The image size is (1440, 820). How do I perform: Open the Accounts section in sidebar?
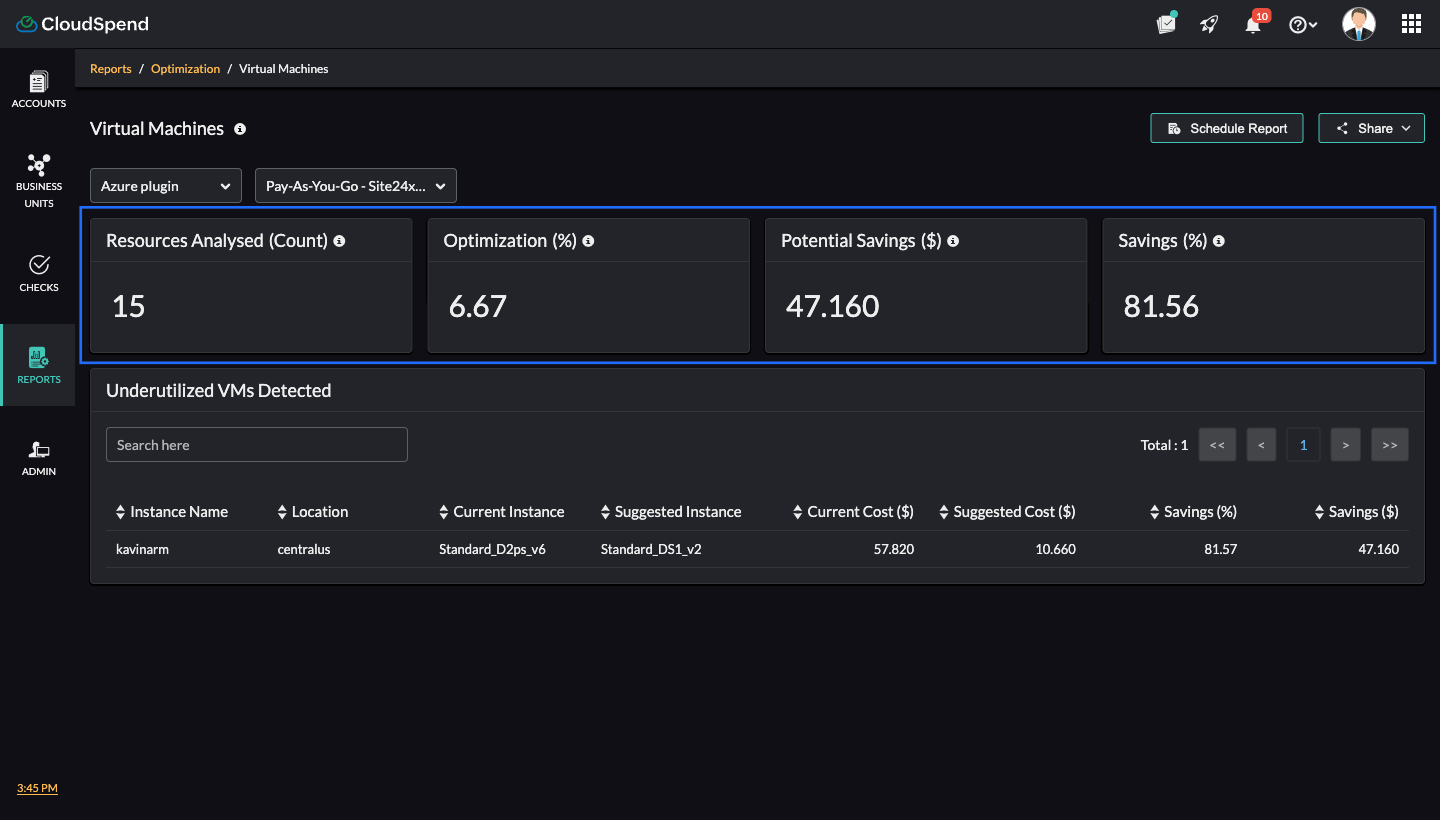(38, 90)
